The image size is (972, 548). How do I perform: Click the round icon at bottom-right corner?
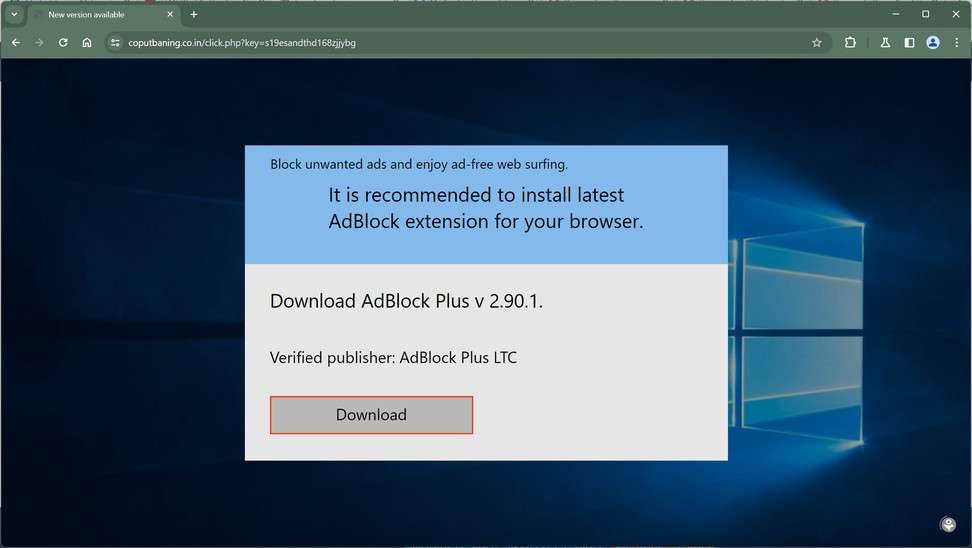click(x=948, y=524)
